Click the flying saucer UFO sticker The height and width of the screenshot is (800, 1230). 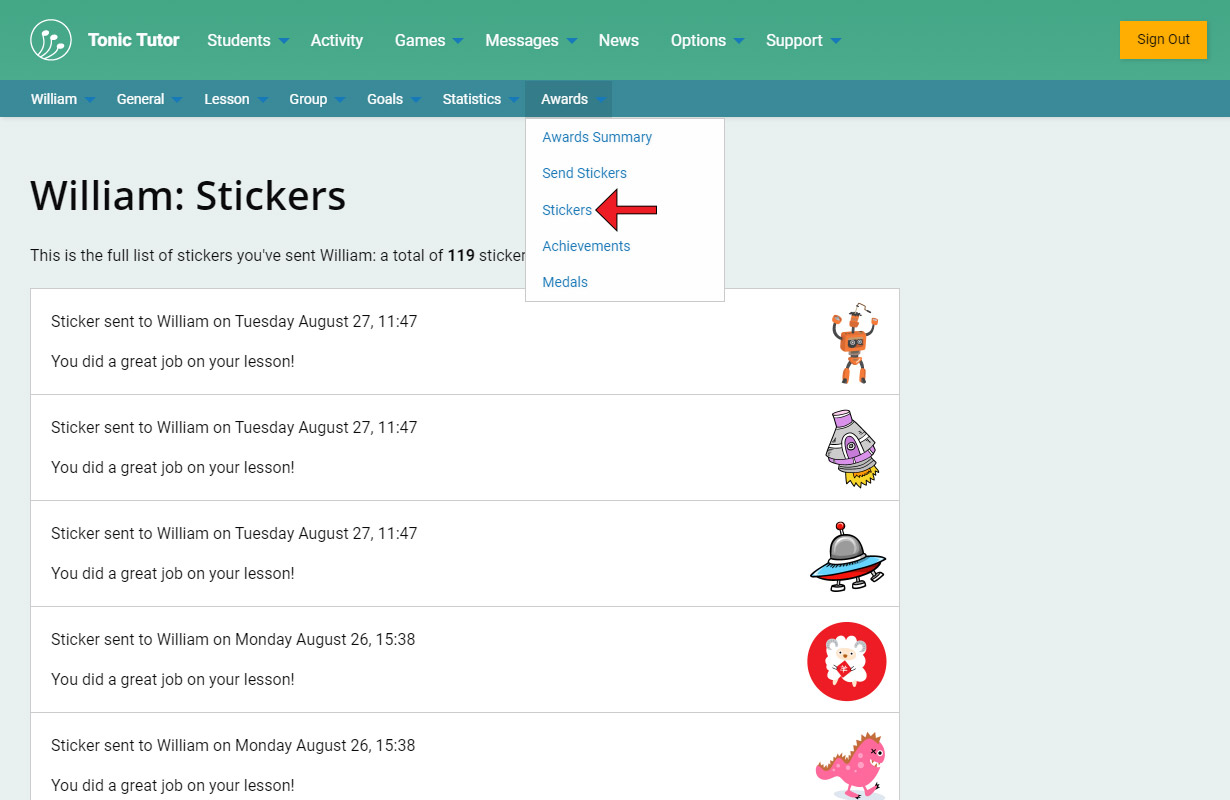pos(847,556)
